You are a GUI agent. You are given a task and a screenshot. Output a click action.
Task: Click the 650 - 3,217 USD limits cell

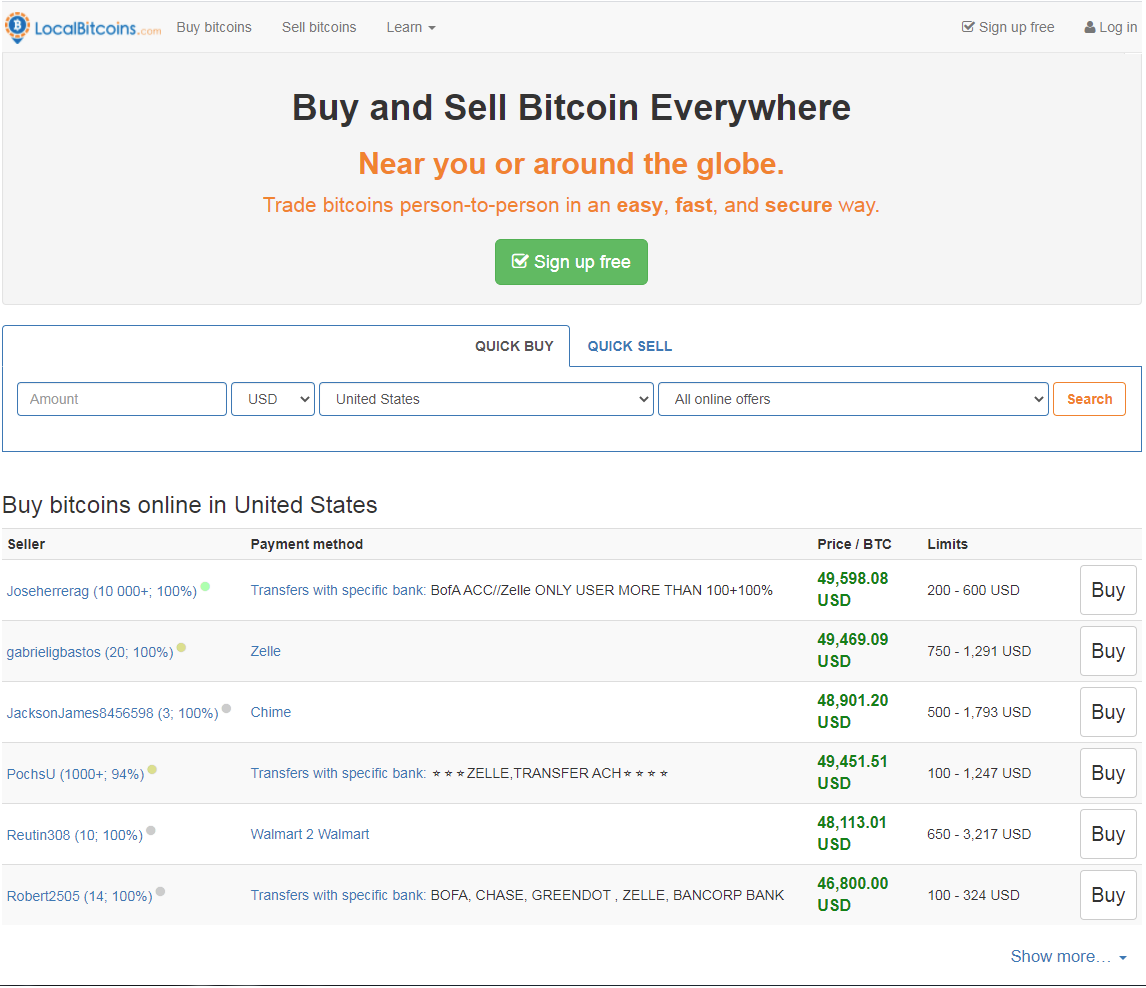(x=979, y=834)
